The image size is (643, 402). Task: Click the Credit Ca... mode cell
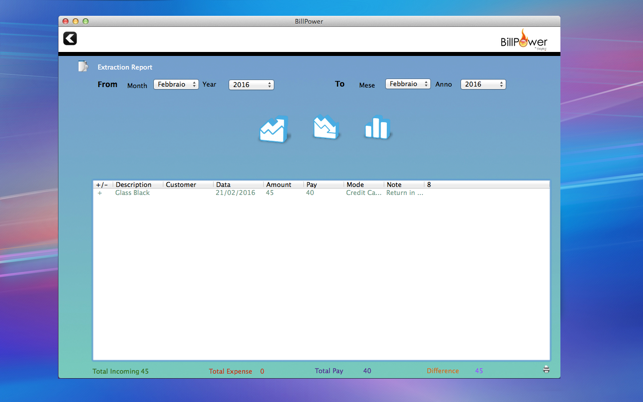pyautogui.click(x=363, y=193)
